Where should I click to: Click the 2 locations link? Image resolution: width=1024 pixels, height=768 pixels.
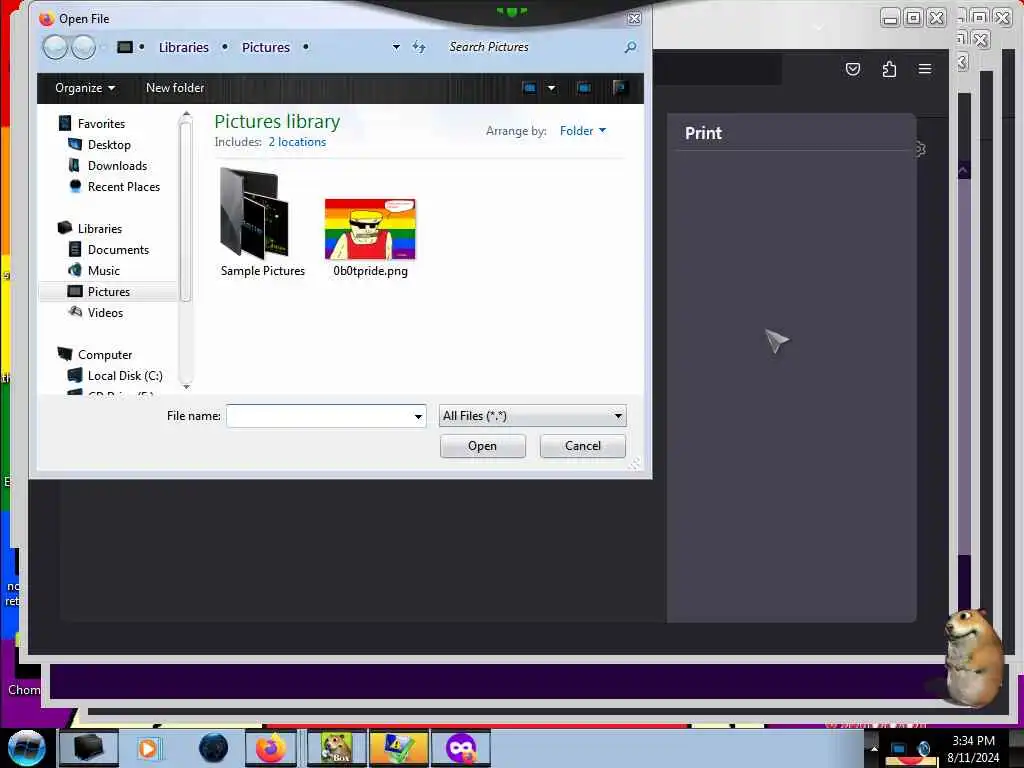coord(297,142)
